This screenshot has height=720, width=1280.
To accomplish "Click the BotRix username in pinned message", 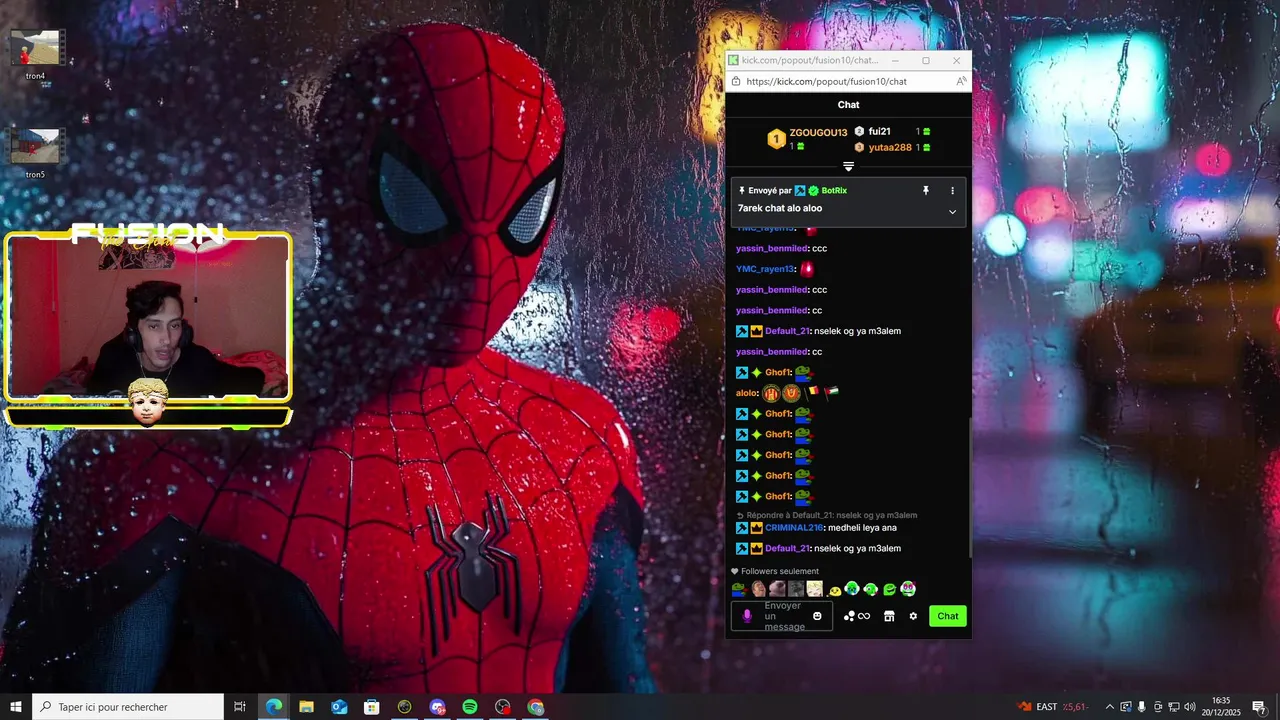I will (x=834, y=190).
